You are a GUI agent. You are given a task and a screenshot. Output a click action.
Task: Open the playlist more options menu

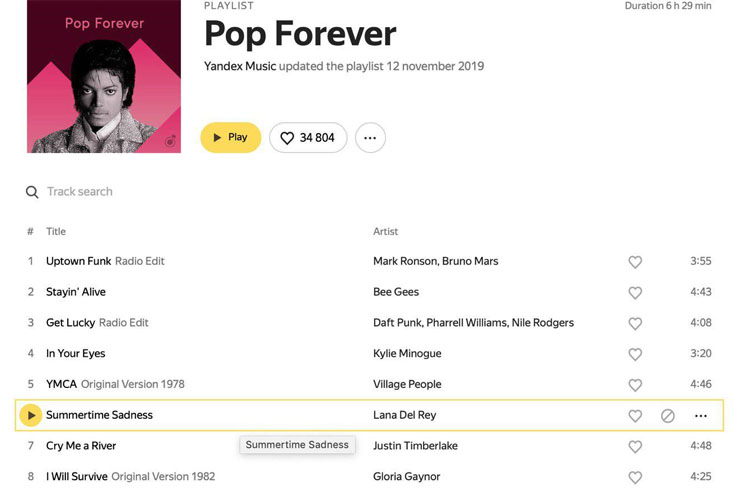(370, 138)
